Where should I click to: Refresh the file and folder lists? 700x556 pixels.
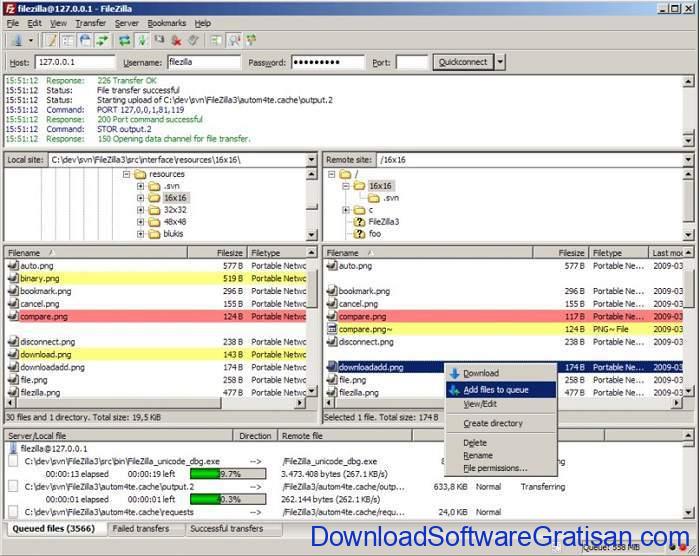(x=125, y=41)
